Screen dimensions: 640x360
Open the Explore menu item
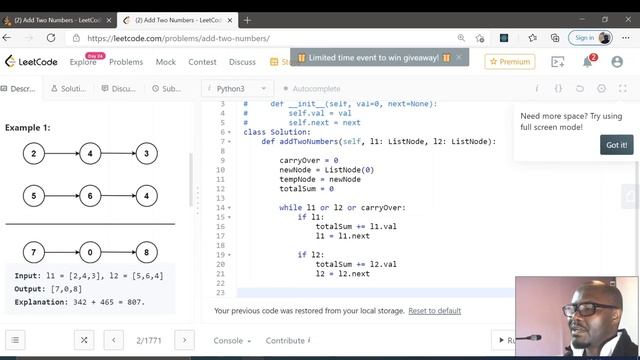(x=83, y=62)
